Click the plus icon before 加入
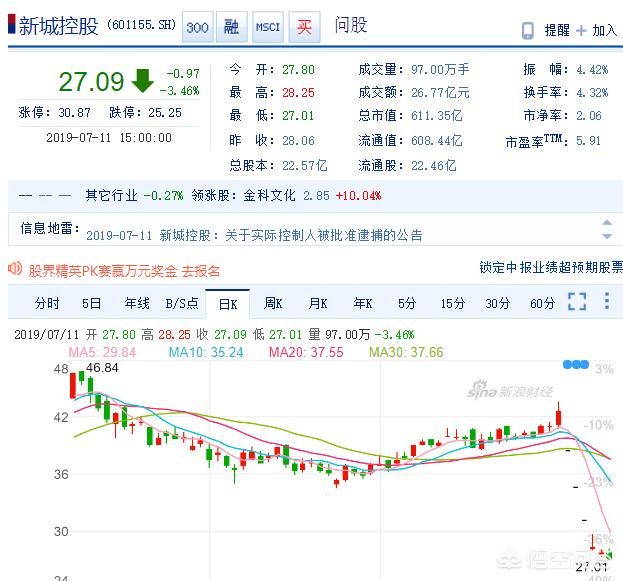623x581 pixels. click(581, 31)
